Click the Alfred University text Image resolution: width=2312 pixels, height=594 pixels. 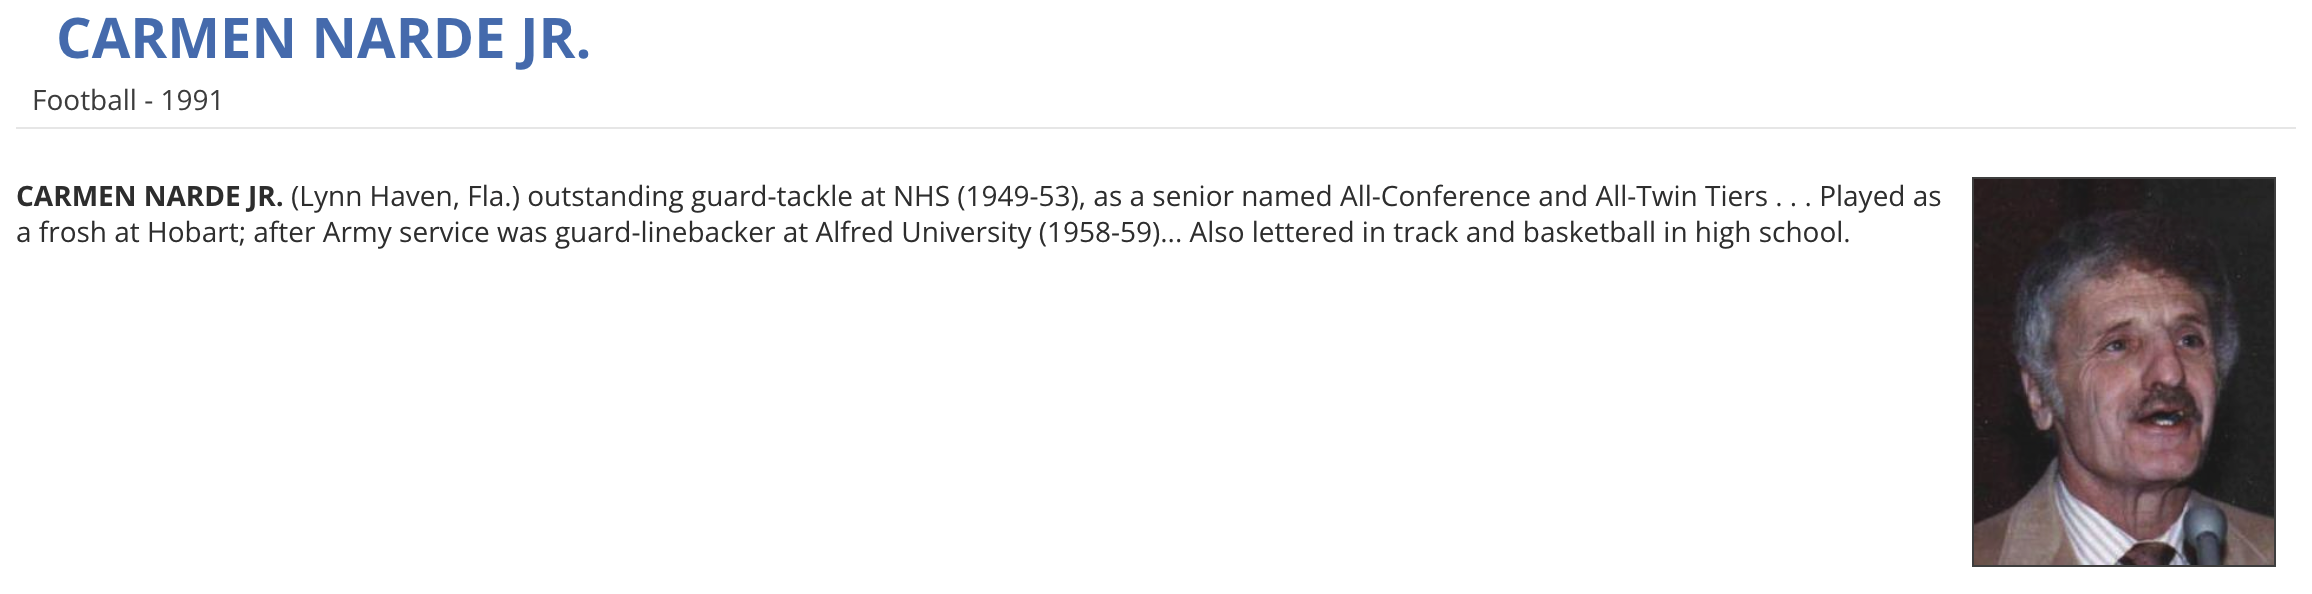(923, 232)
